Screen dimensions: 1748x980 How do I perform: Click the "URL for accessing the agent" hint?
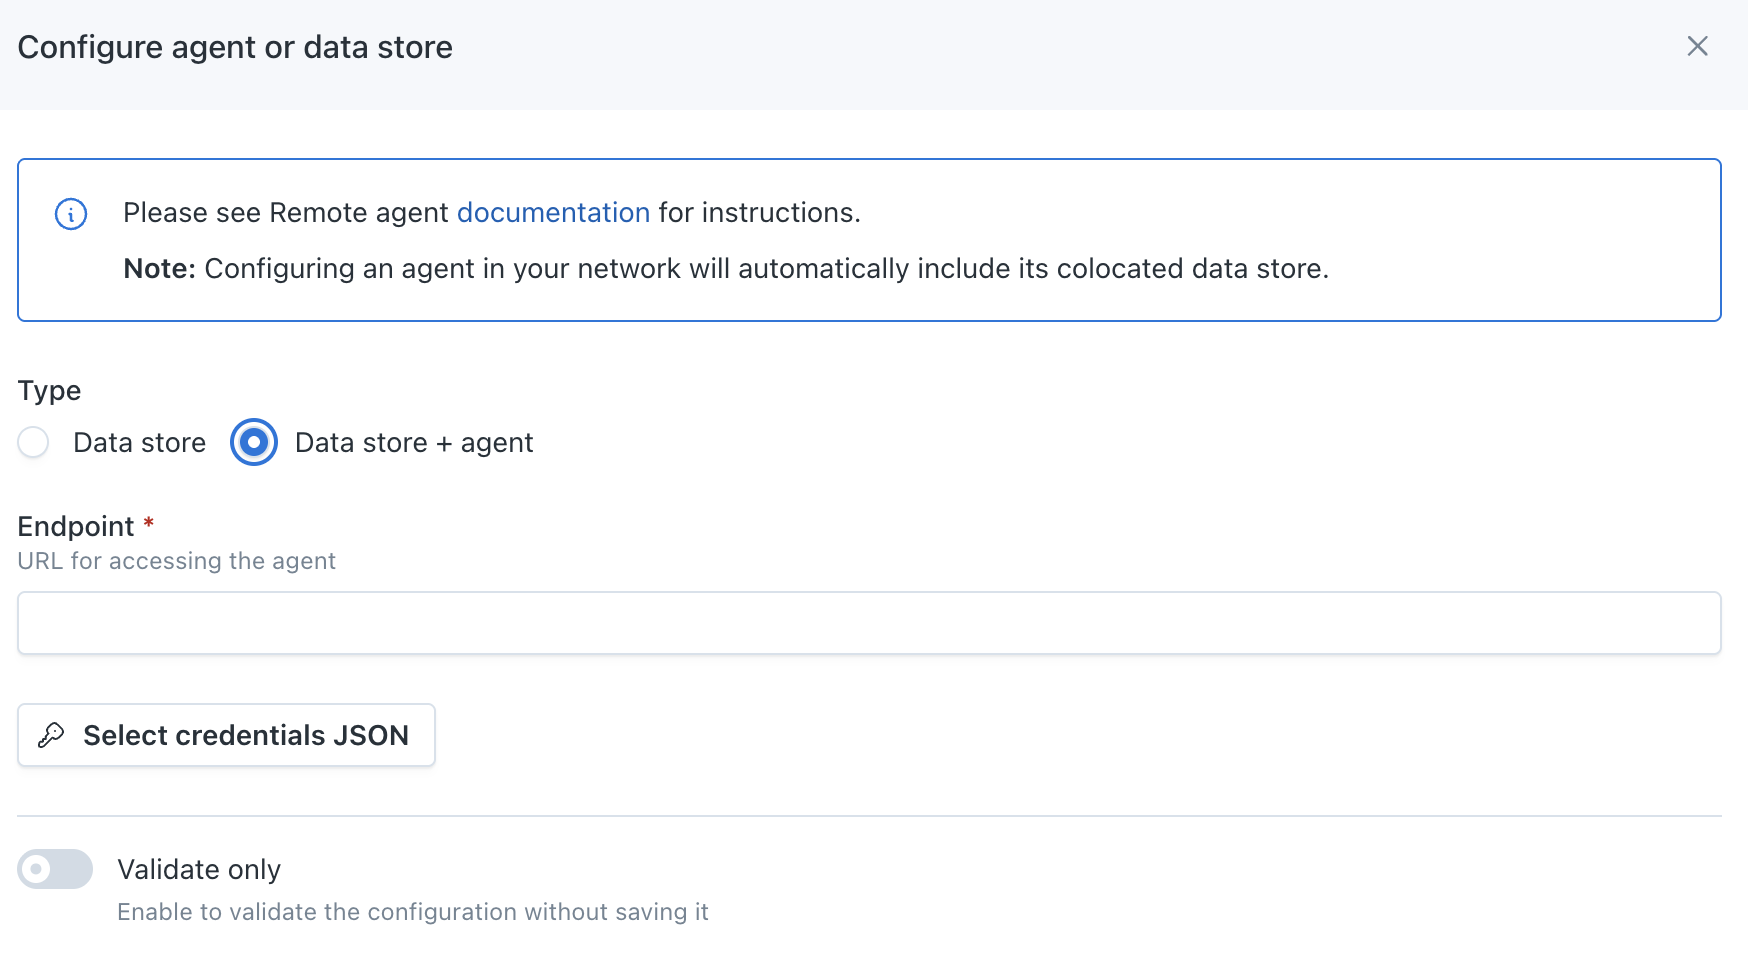point(176,561)
